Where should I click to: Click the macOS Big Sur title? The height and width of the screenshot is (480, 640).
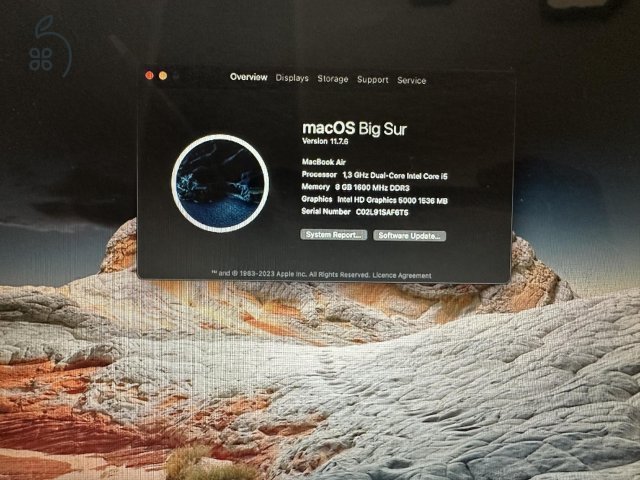(354, 129)
